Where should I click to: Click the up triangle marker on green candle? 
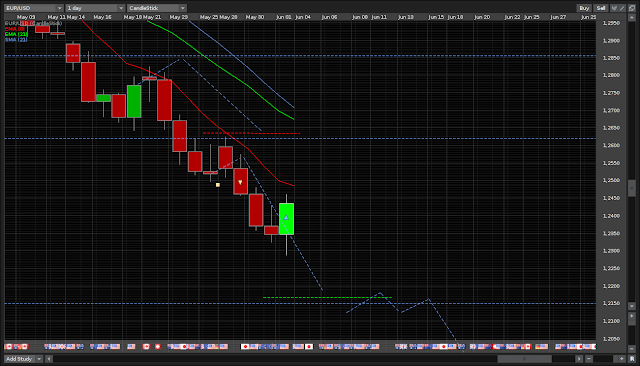286,217
